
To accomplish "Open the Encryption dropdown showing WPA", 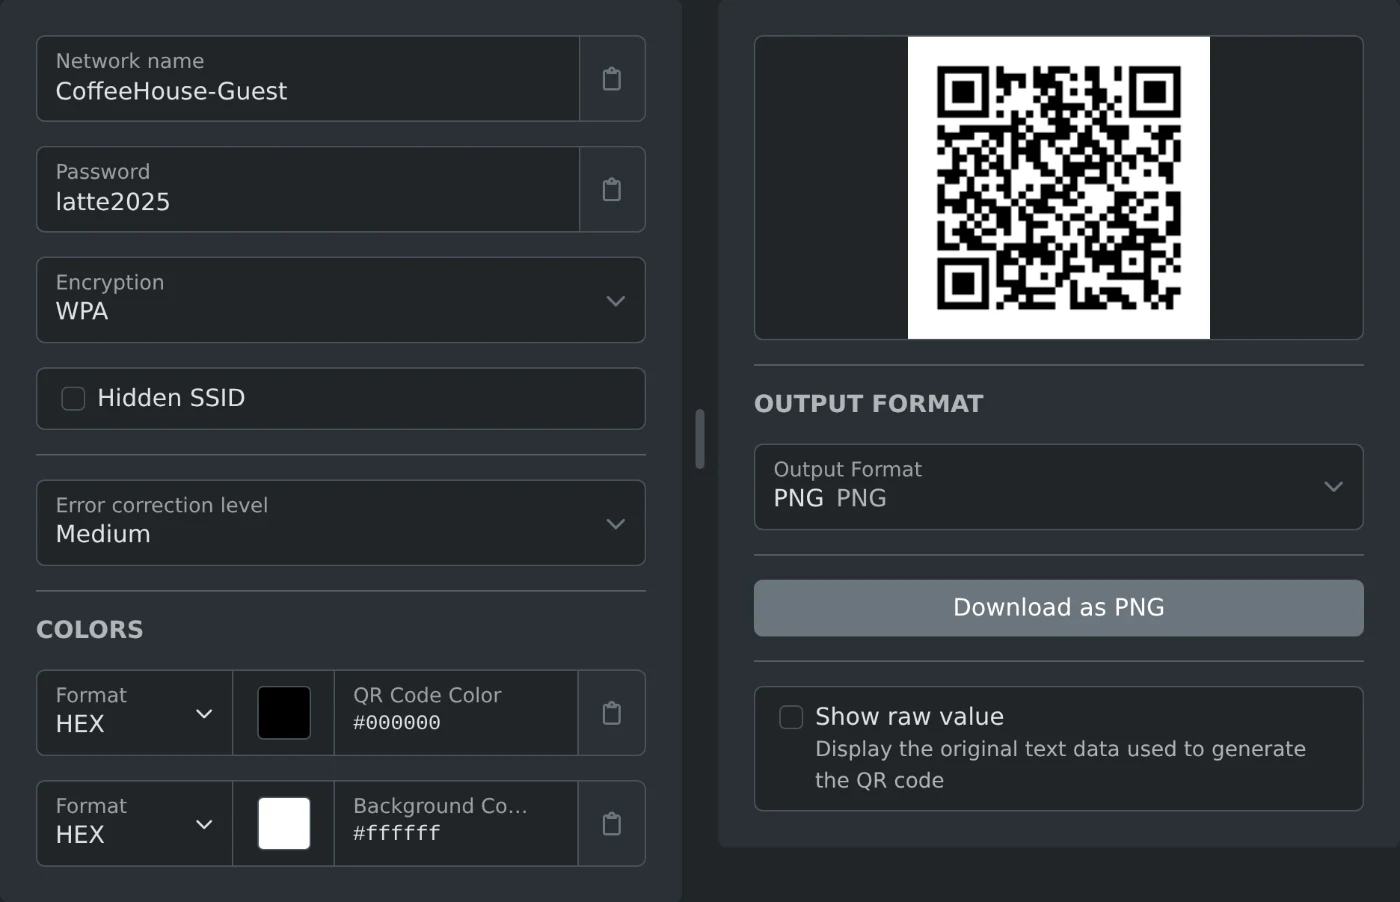I will pos(341,300).
